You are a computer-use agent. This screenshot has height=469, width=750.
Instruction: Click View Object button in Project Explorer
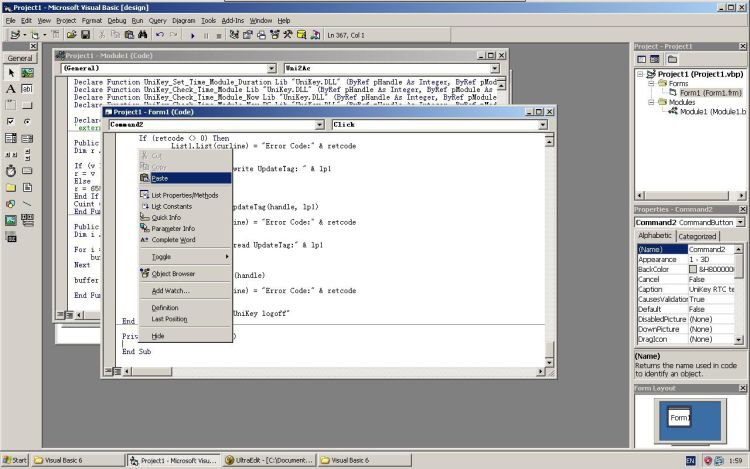(x=655, y=59)
